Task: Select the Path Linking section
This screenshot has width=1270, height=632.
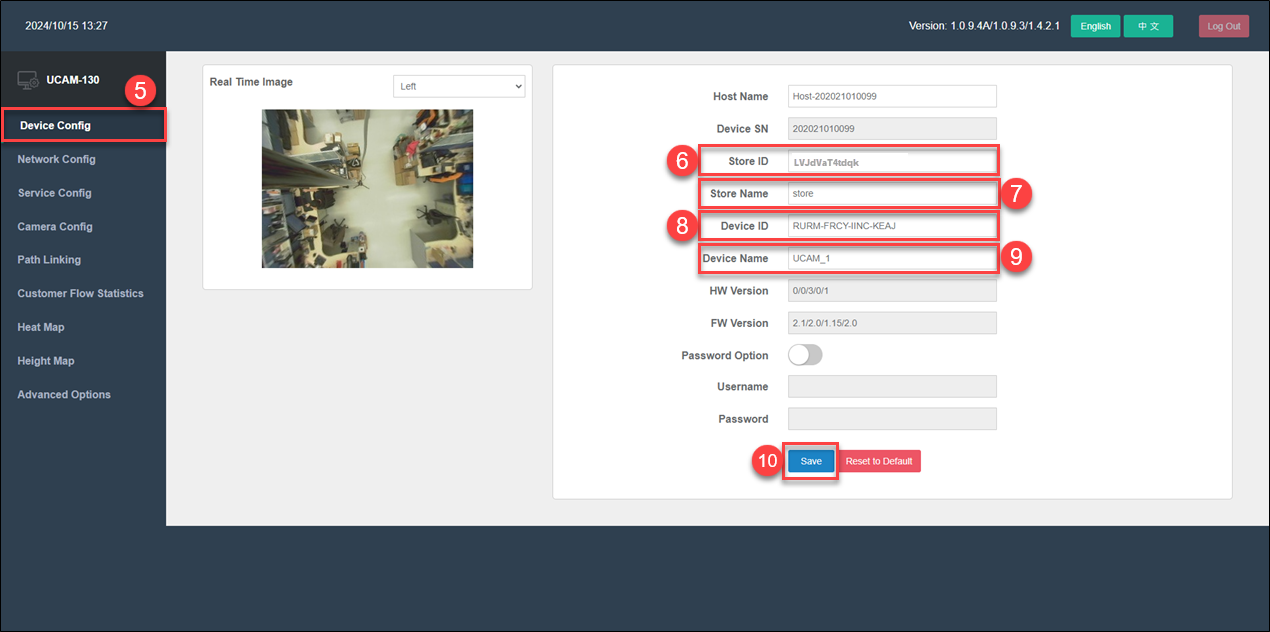Action: (x=47, y=259)
